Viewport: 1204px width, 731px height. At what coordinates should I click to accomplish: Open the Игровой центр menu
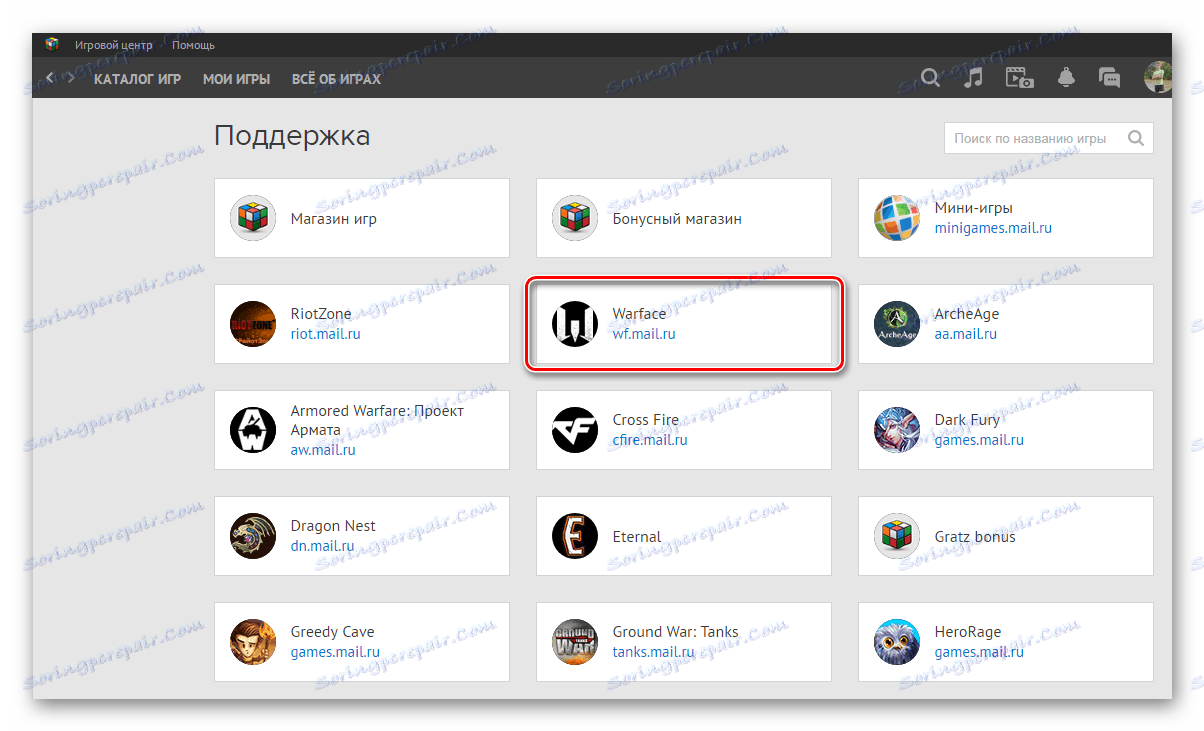(x=114, y=45)
